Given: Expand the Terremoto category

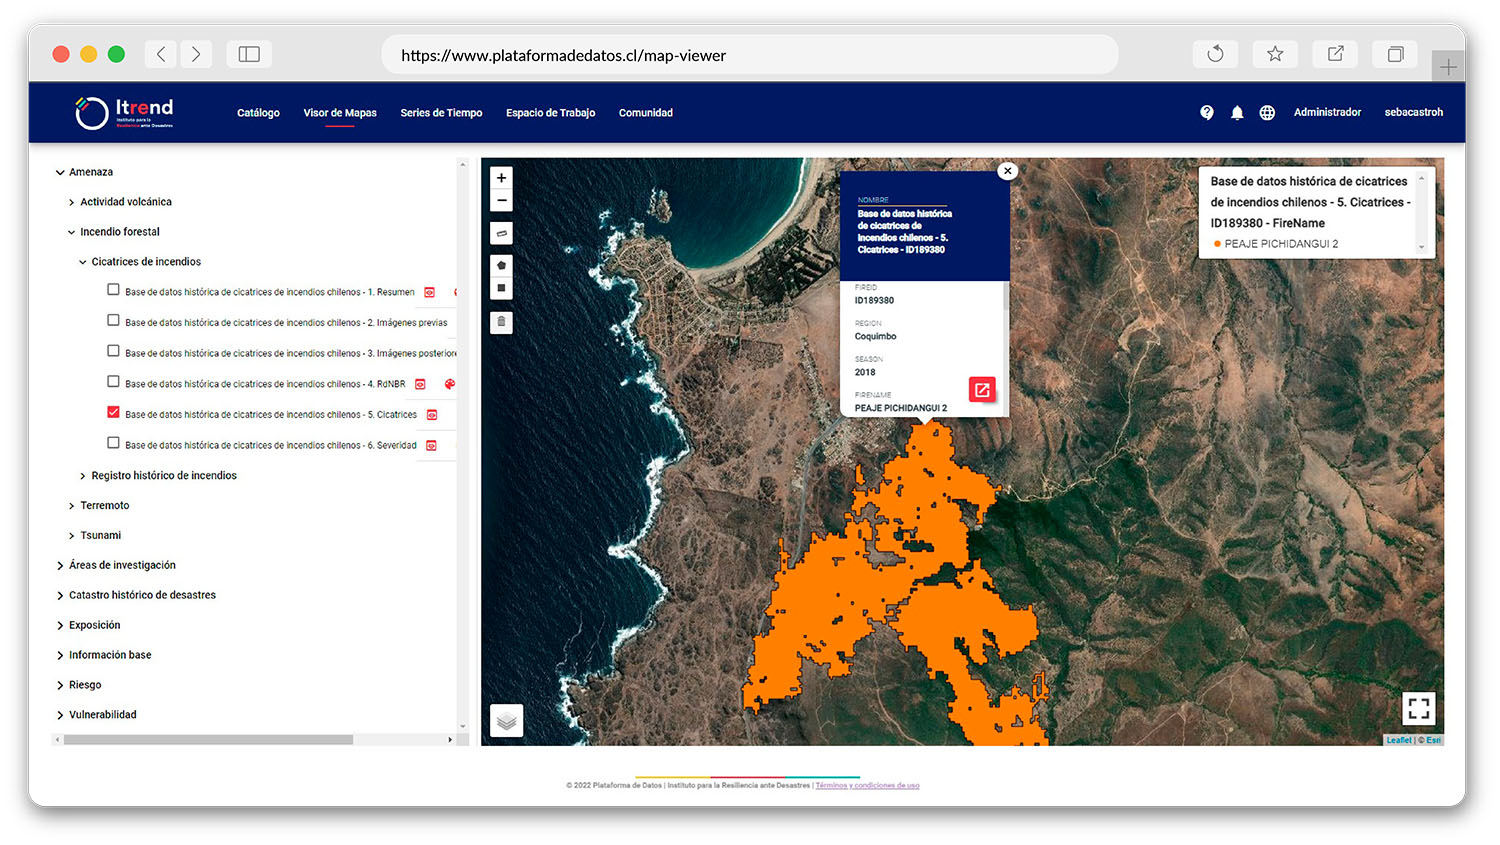Looking at the screenshot, I should pos(72,506).
